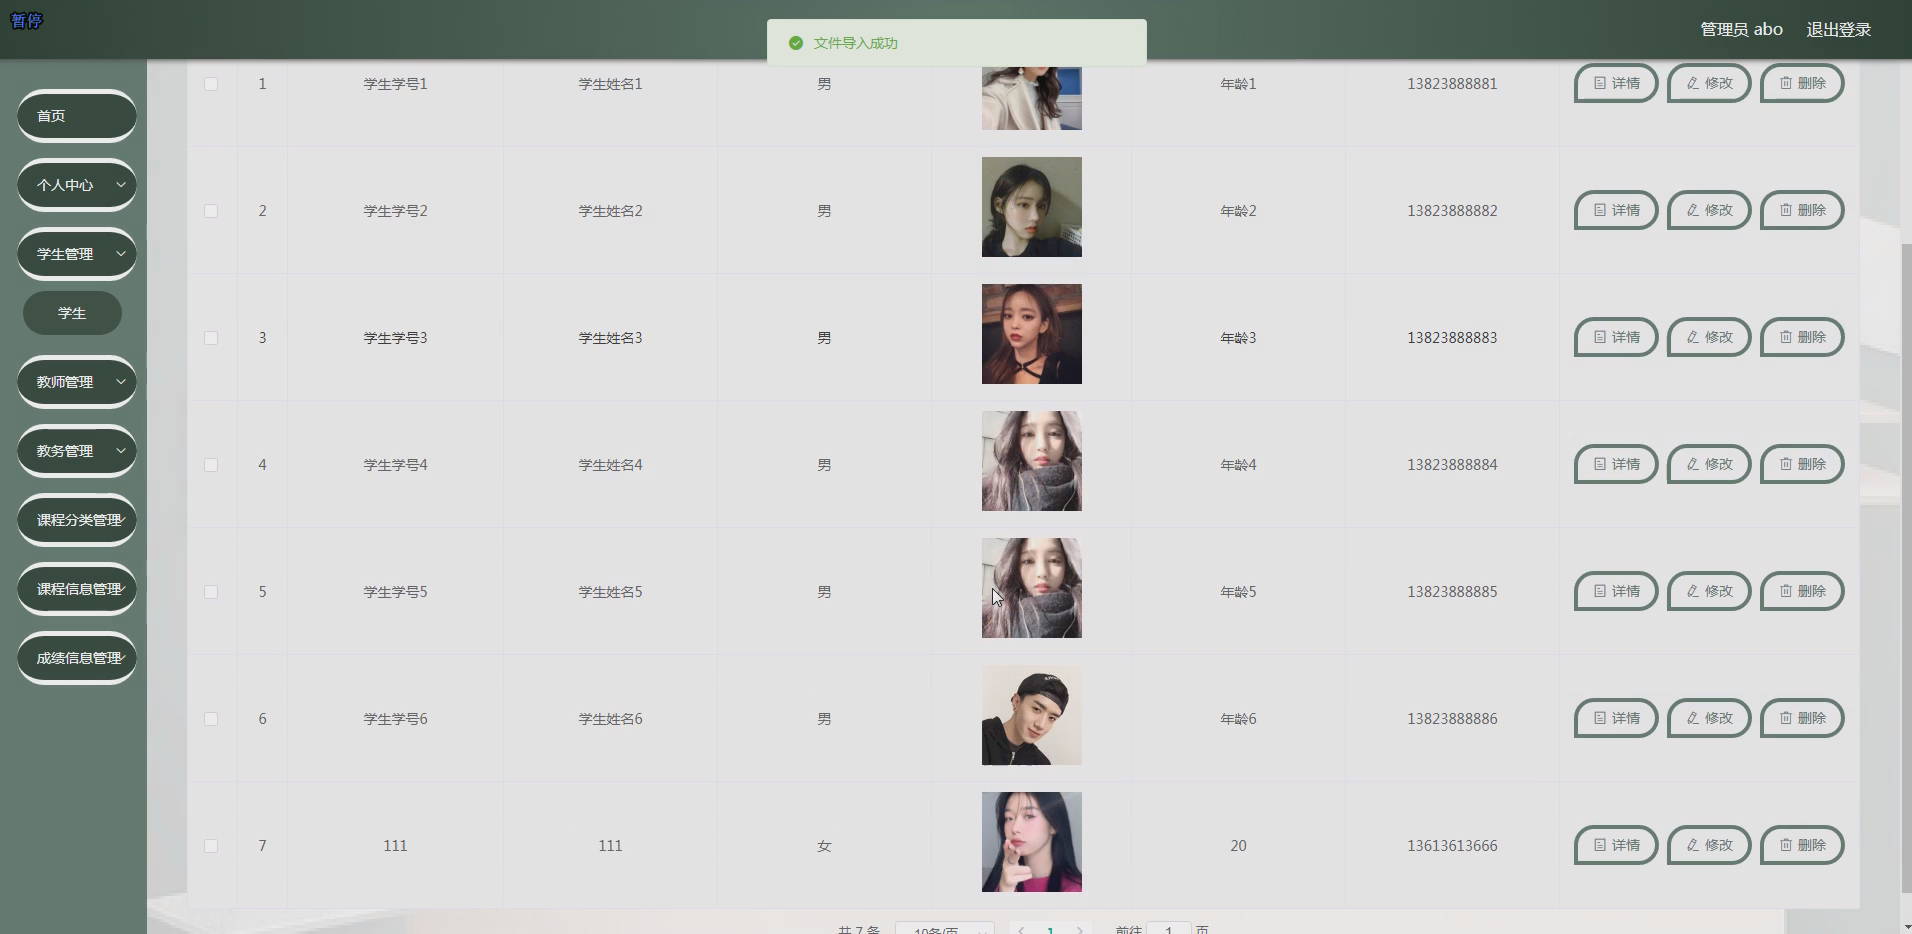This screenshot has width=1912, height=934.
Task: Click phone number 13823888883
Action: [x=1452, y=338]
